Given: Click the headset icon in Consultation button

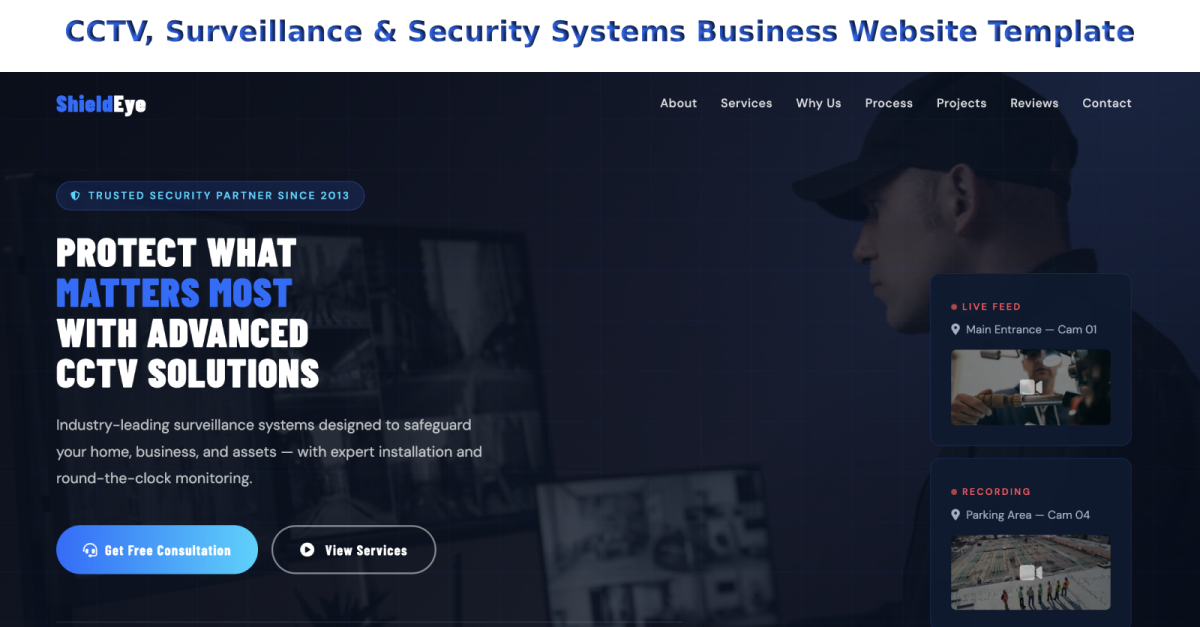Looking at the screenshot, I should tap(90, 550).
